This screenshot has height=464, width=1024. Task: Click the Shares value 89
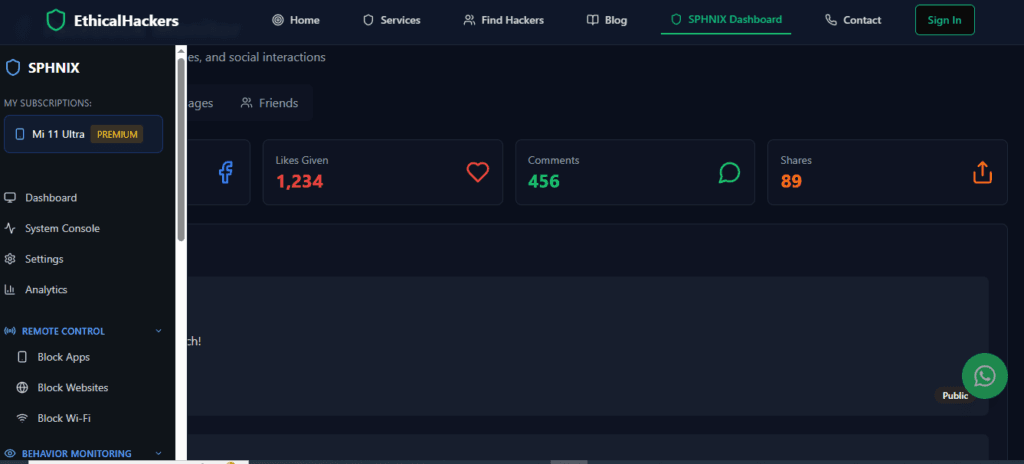791,181
